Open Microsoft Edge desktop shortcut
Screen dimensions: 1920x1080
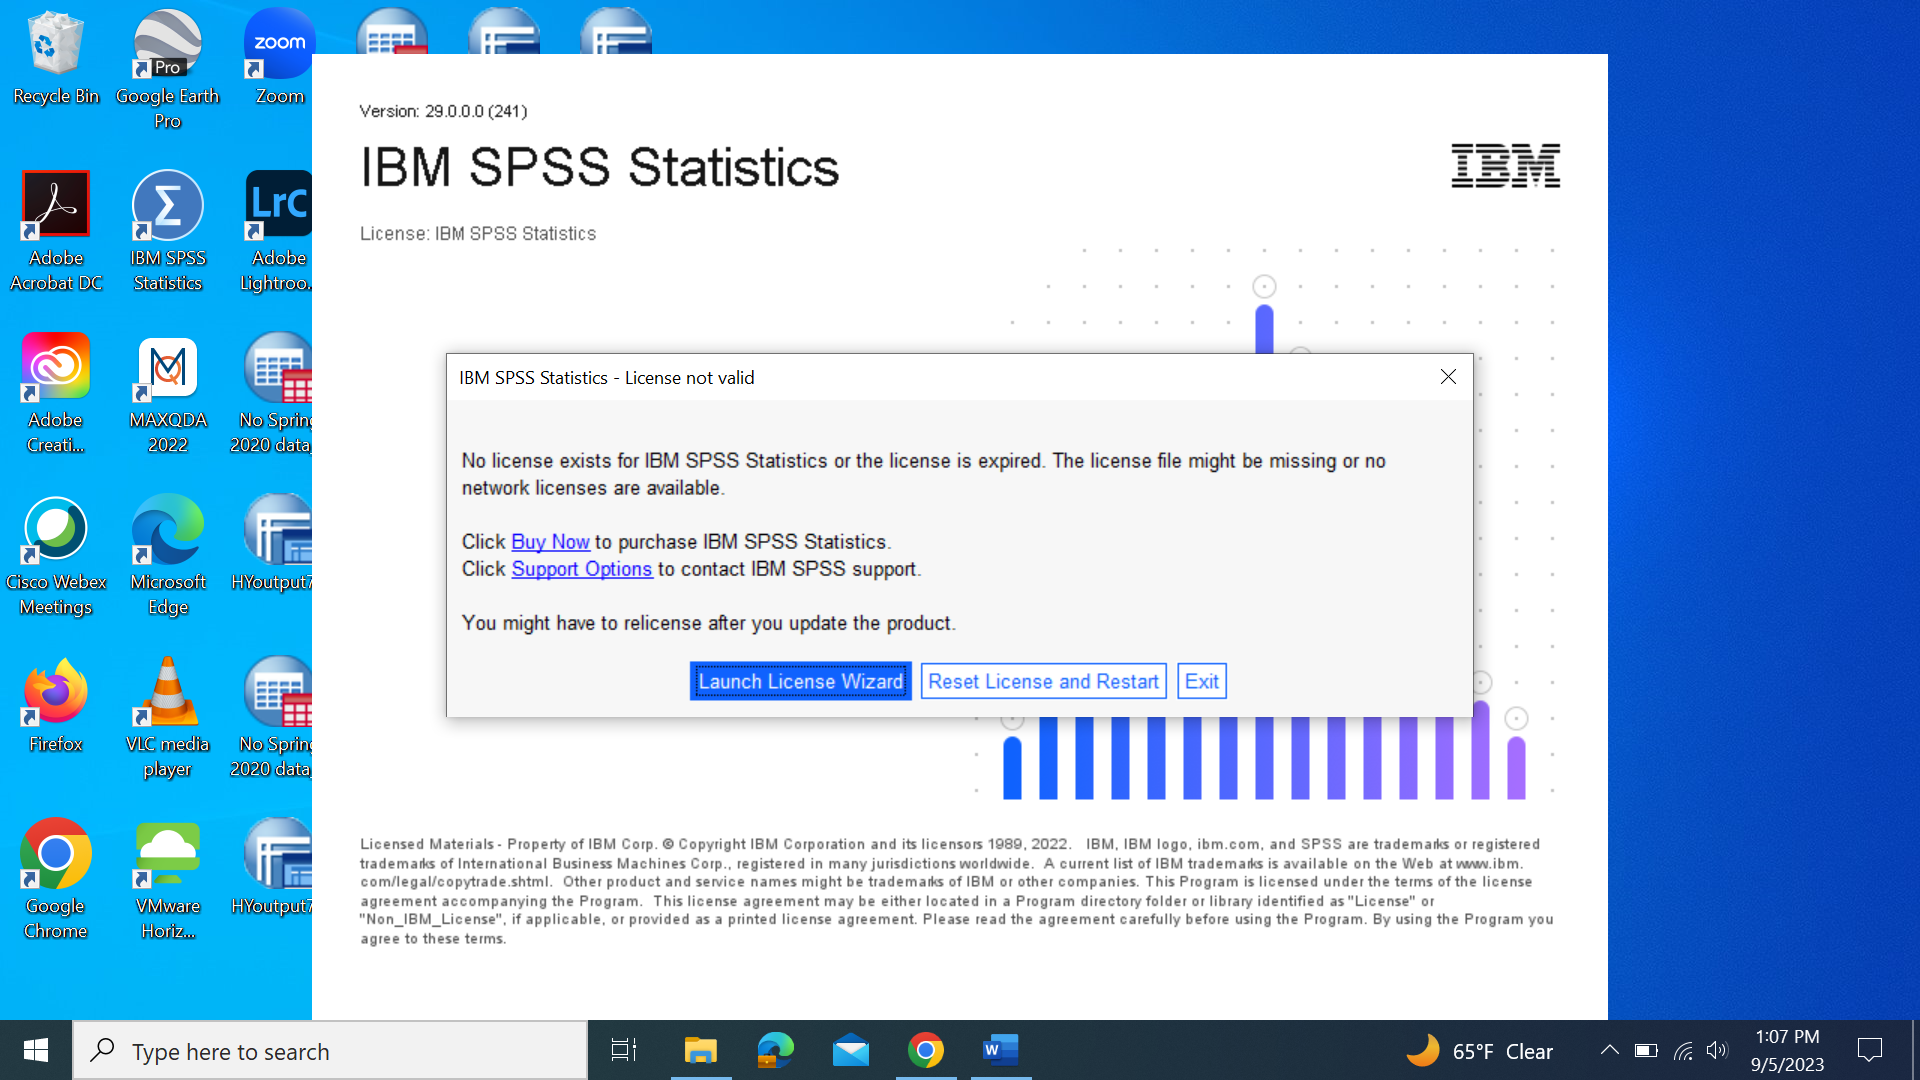point(167,556)
